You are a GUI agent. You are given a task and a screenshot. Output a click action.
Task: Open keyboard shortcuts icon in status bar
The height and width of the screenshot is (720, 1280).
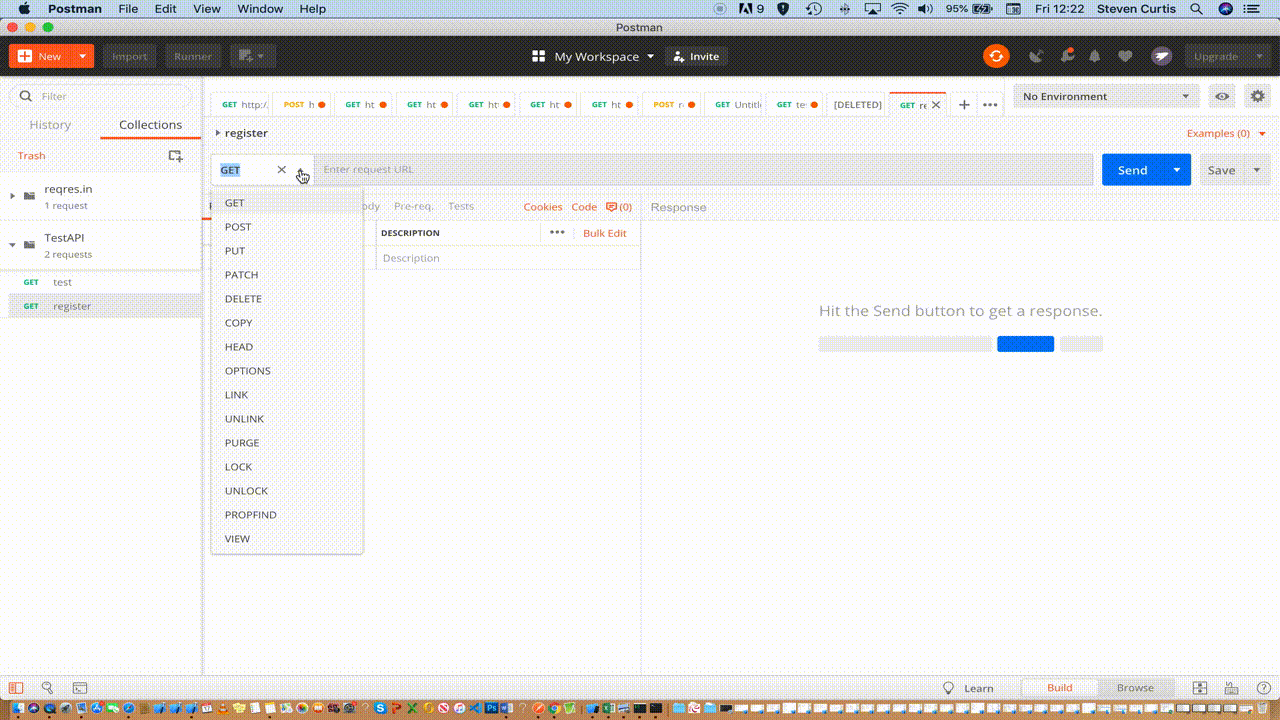point(1232,688)
